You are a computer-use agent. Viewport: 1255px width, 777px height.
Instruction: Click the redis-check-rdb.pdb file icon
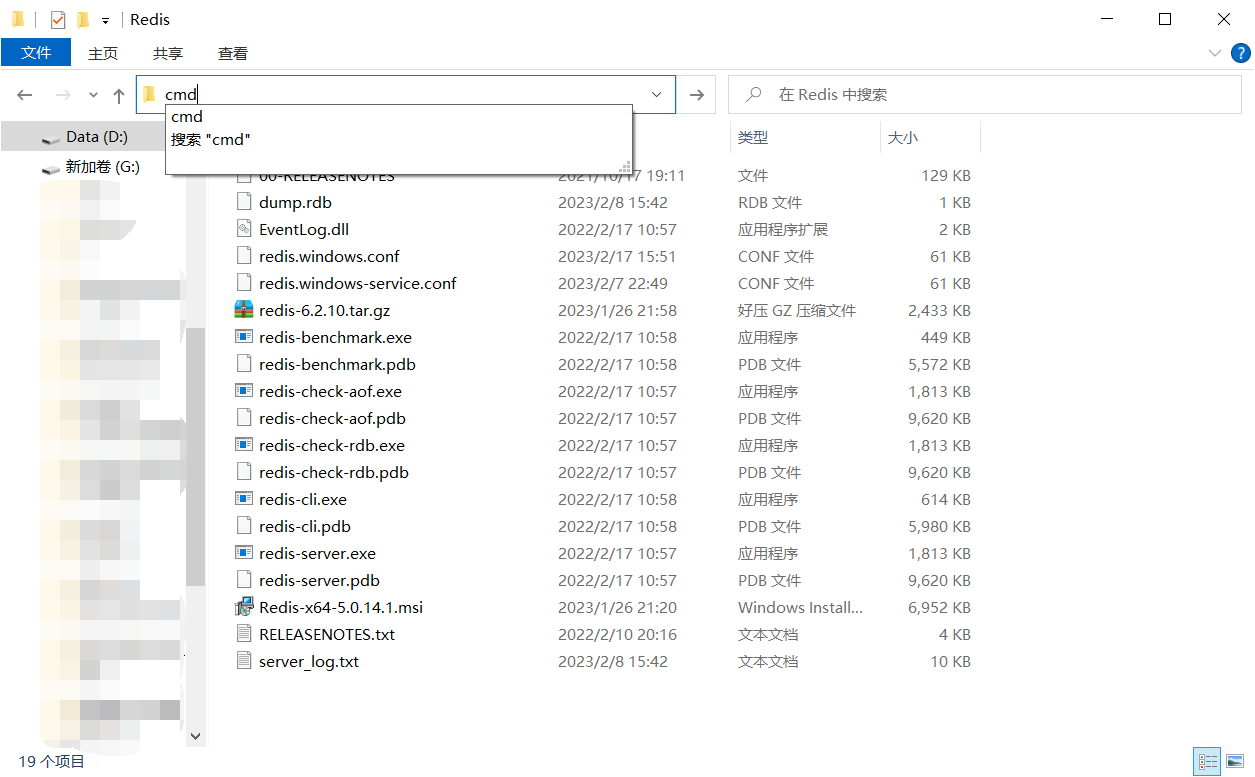(244, 472)
